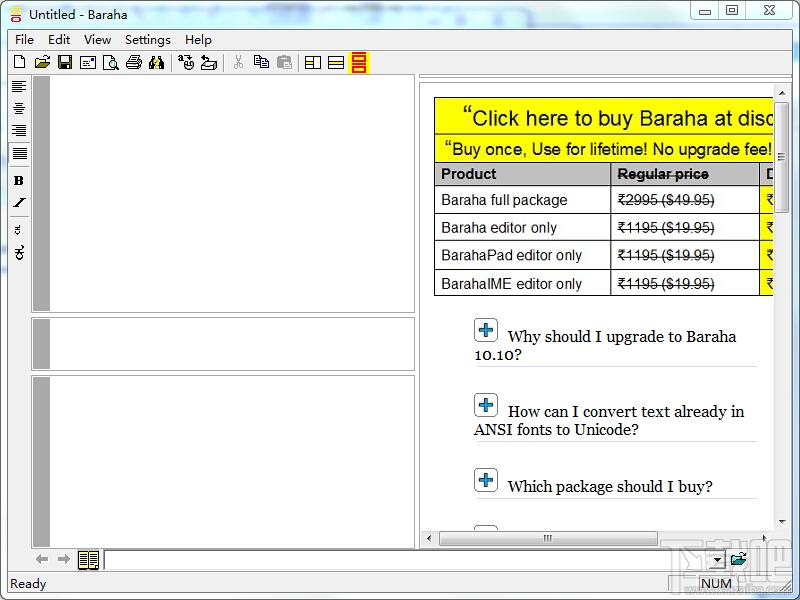Click the "Baraha editor only" cell
Image resolution: width=800 pixels, height=600 pixels.
pos(522,227)
